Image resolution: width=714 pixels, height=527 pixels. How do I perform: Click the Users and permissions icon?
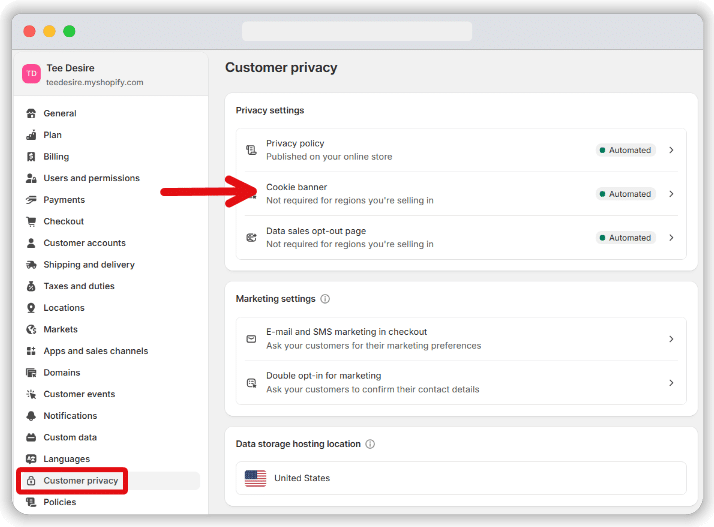[31, 178]
